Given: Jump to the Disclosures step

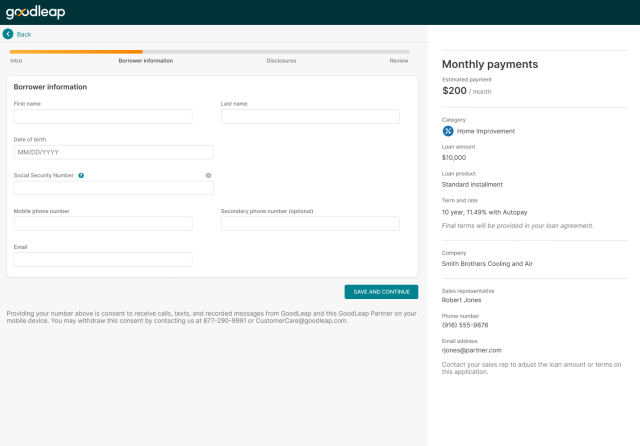Looking at the screenshot, I should click(281, 60).
